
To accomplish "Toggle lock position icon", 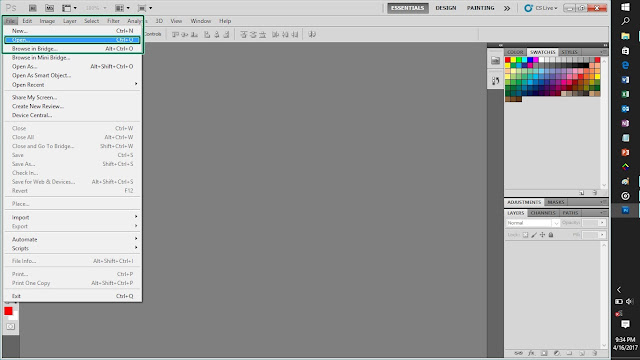I will click(542, 235).
